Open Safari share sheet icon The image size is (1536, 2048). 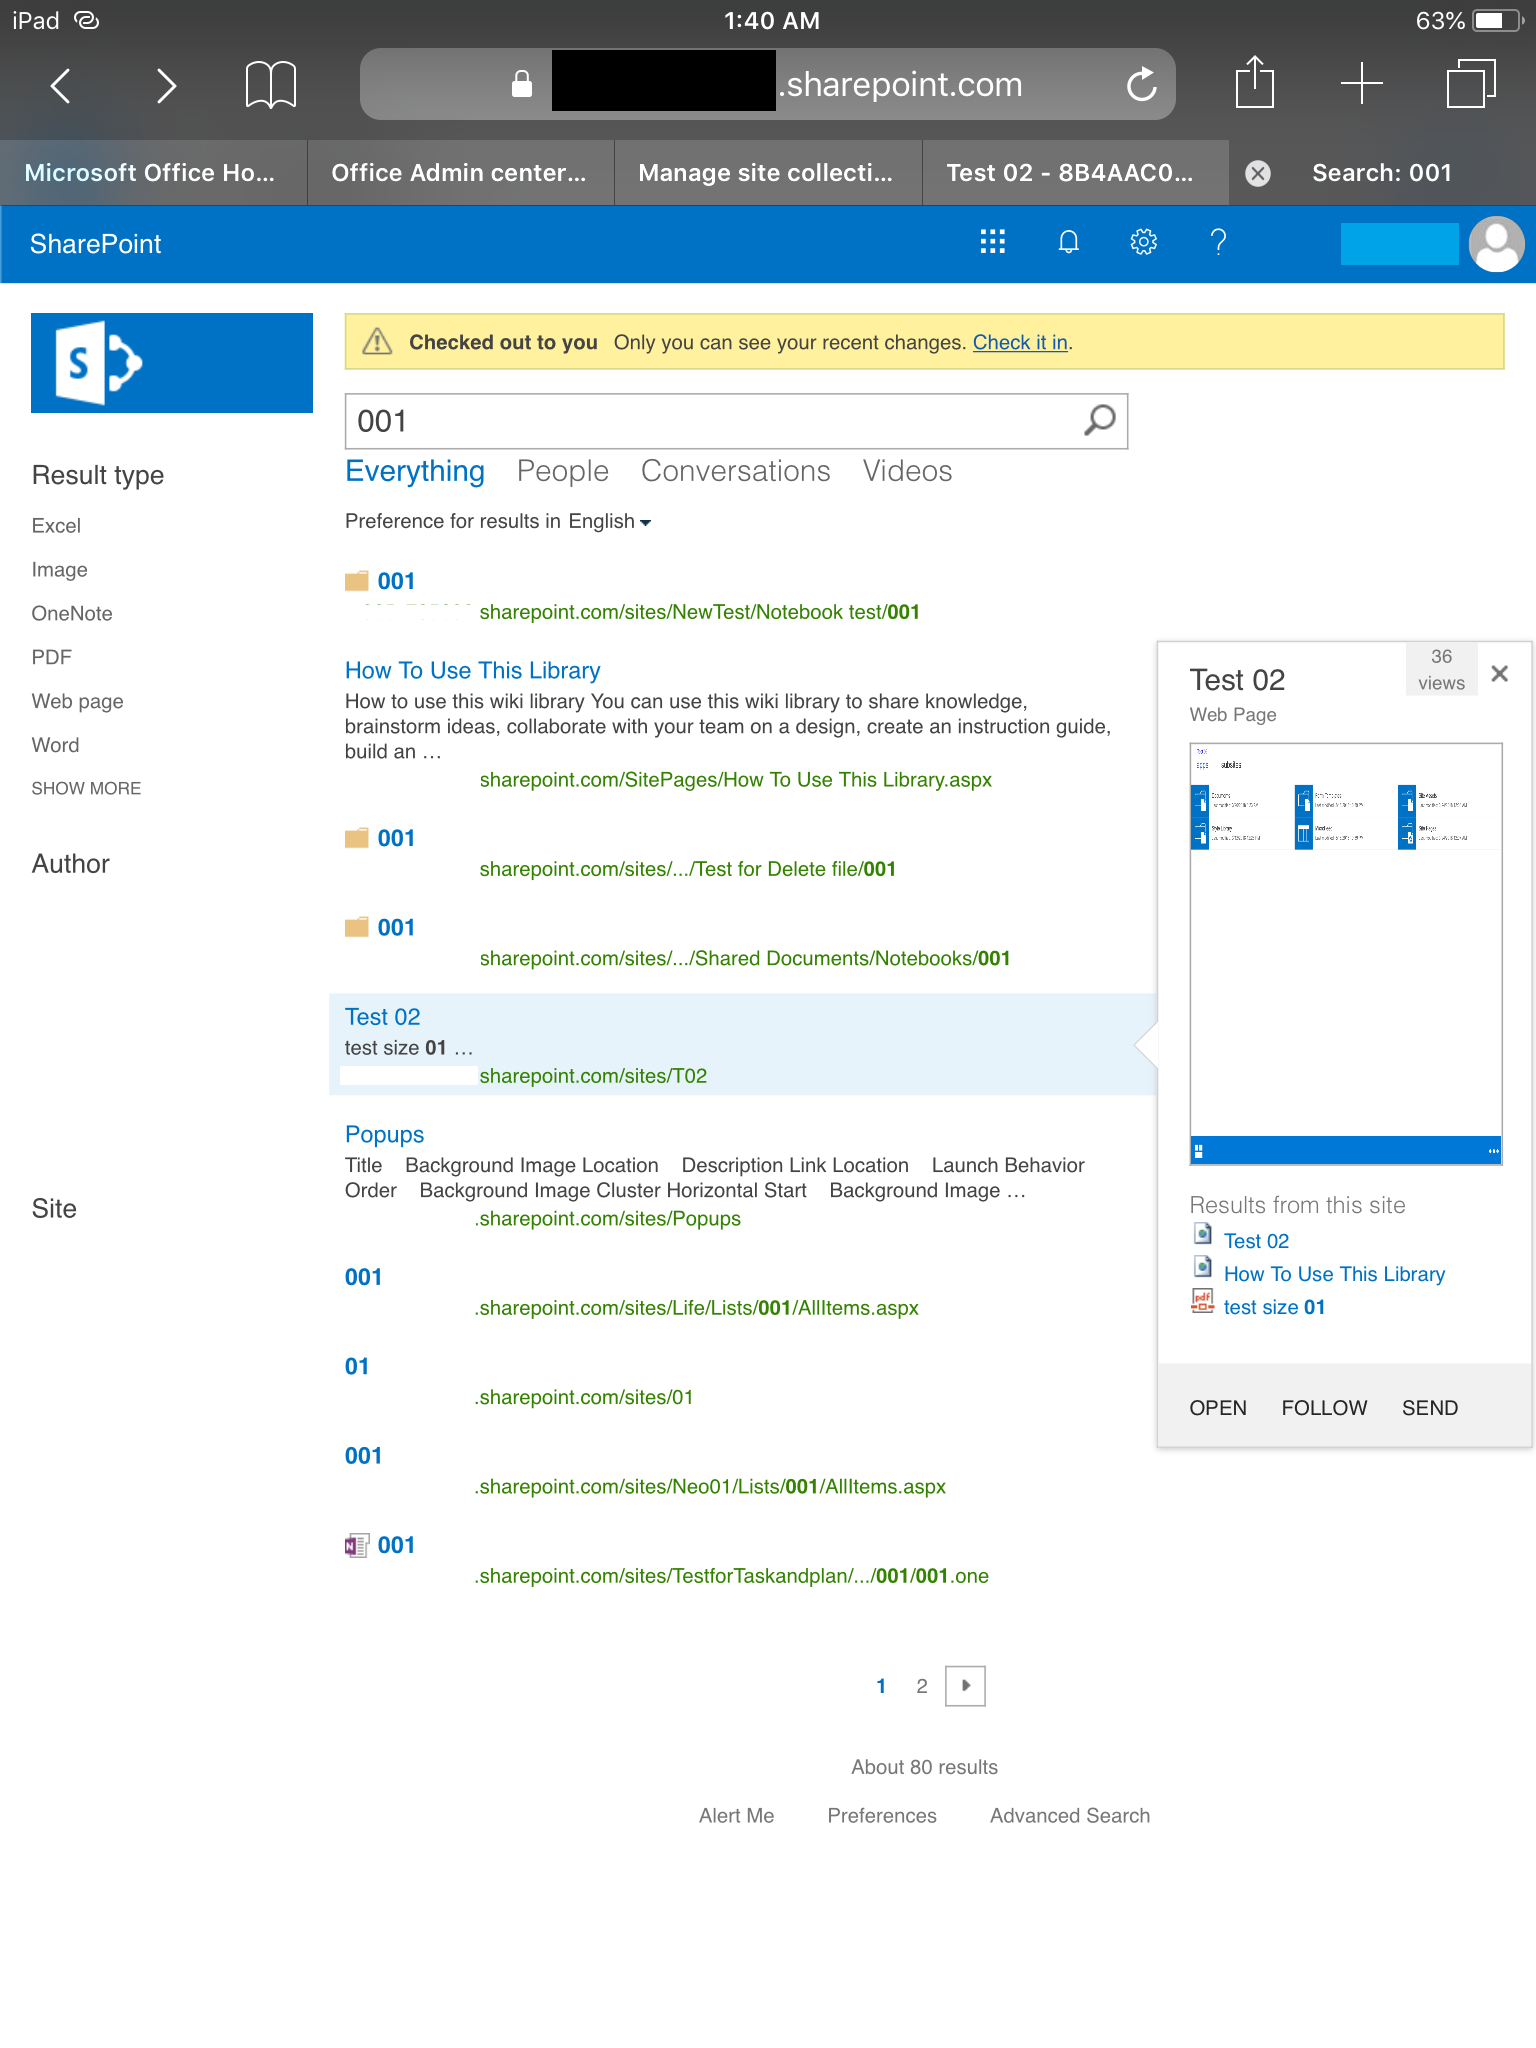[1254, 82]
